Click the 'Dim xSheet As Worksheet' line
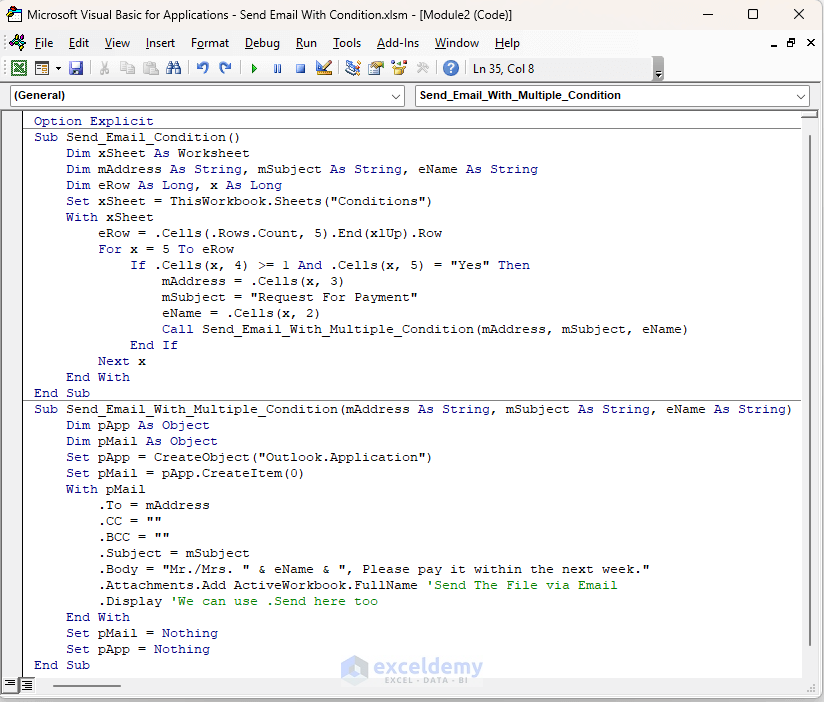 [x=158, y=153]
